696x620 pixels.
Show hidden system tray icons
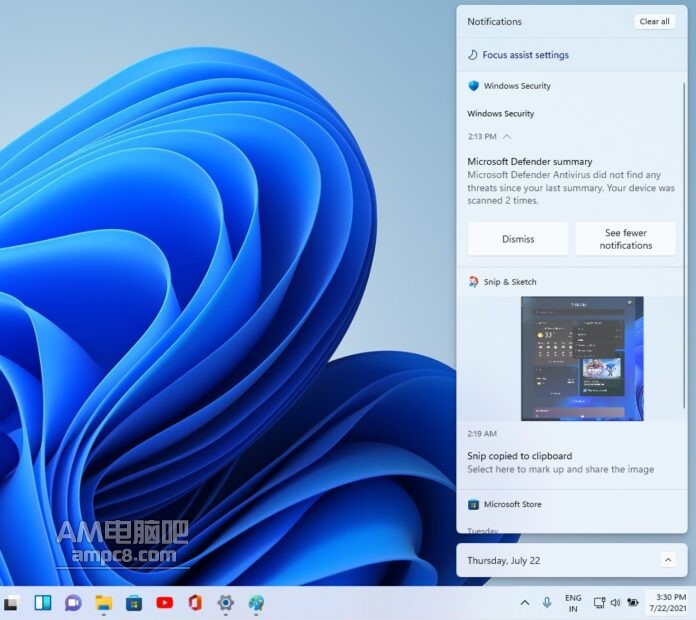point(525,603)
